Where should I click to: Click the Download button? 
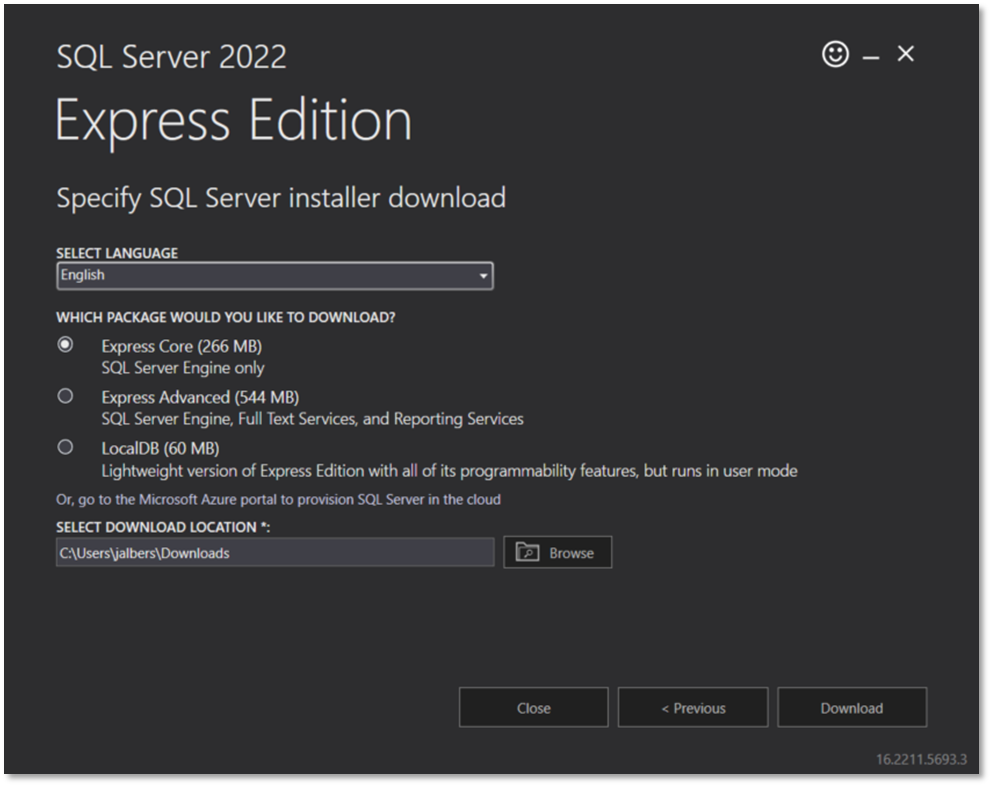pos(851,707)
